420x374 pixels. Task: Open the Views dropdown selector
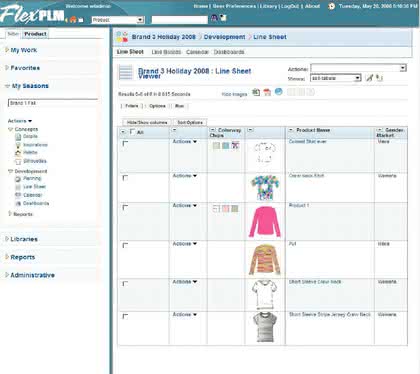coord(336,78)
